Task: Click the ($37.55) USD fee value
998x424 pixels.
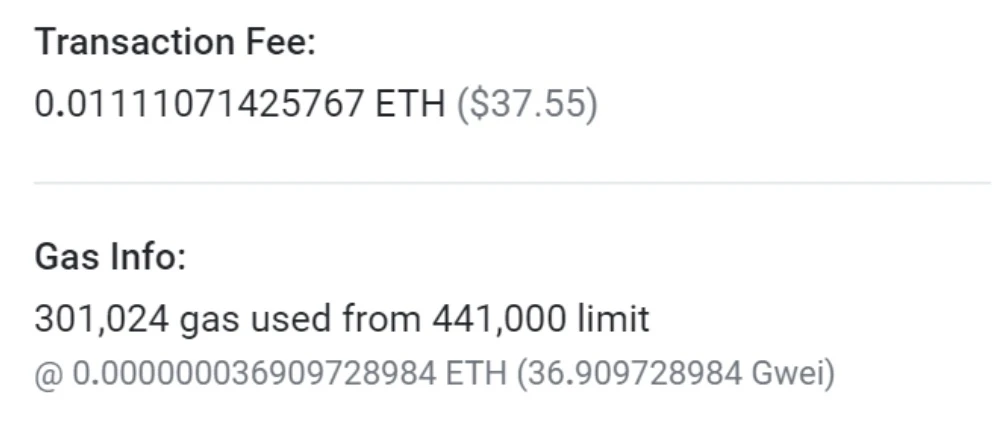Action: 527,103
